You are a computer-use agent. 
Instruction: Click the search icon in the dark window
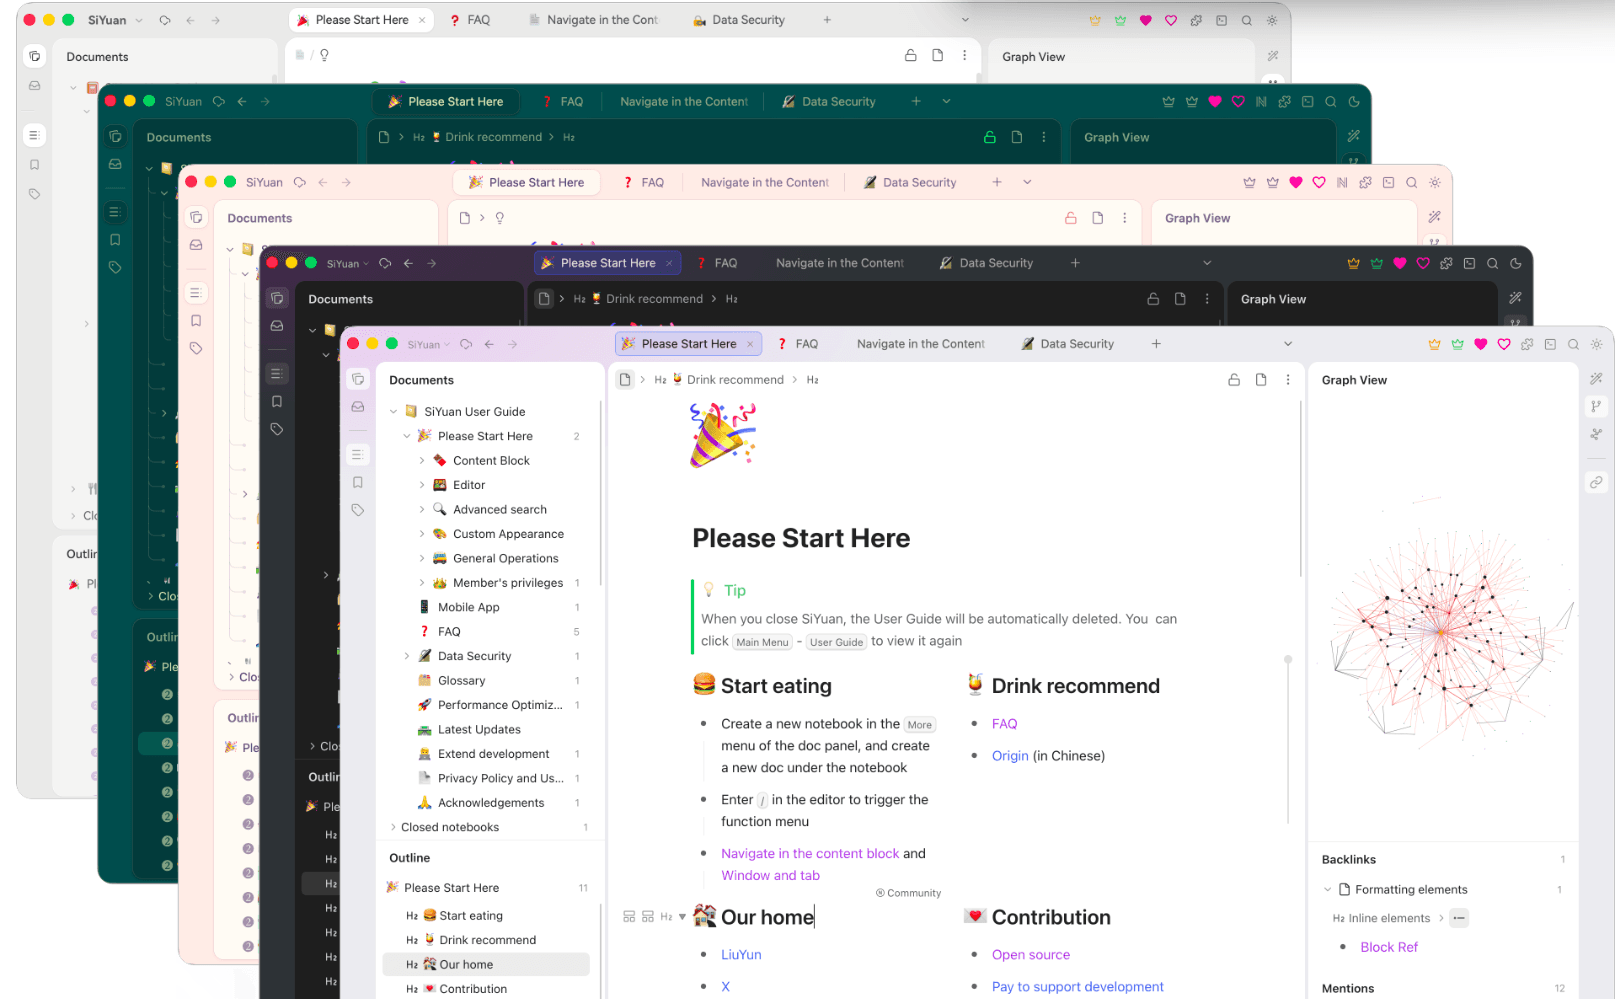(1493, 263)
